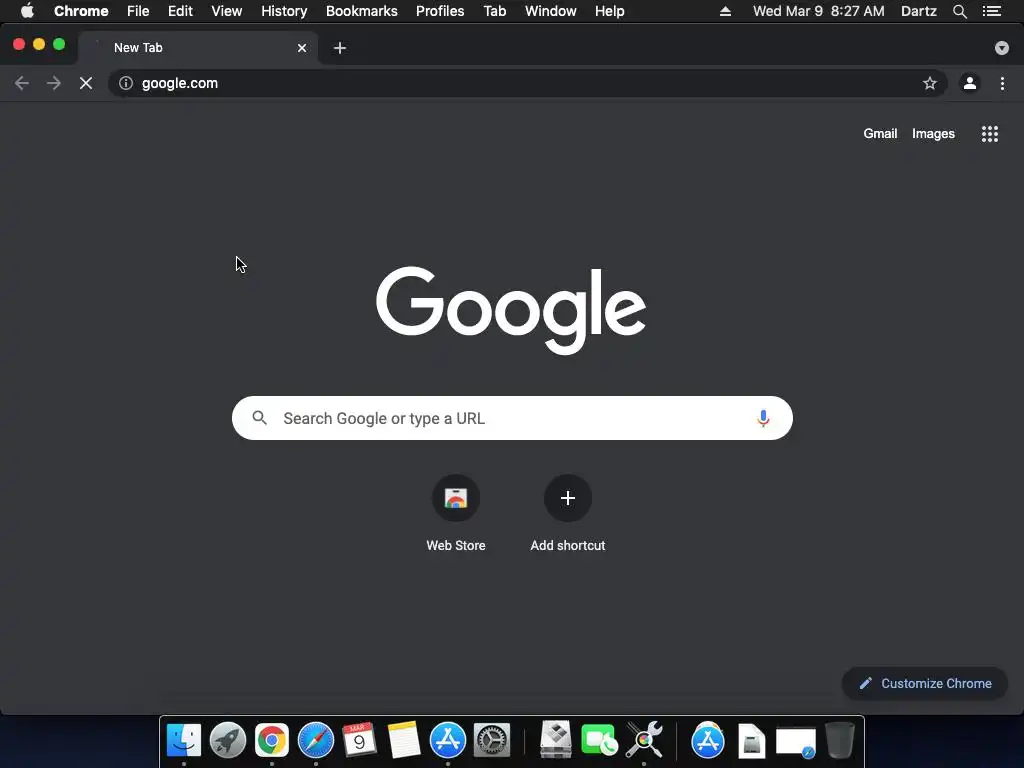Open the Google apps grid

(990, 134)
